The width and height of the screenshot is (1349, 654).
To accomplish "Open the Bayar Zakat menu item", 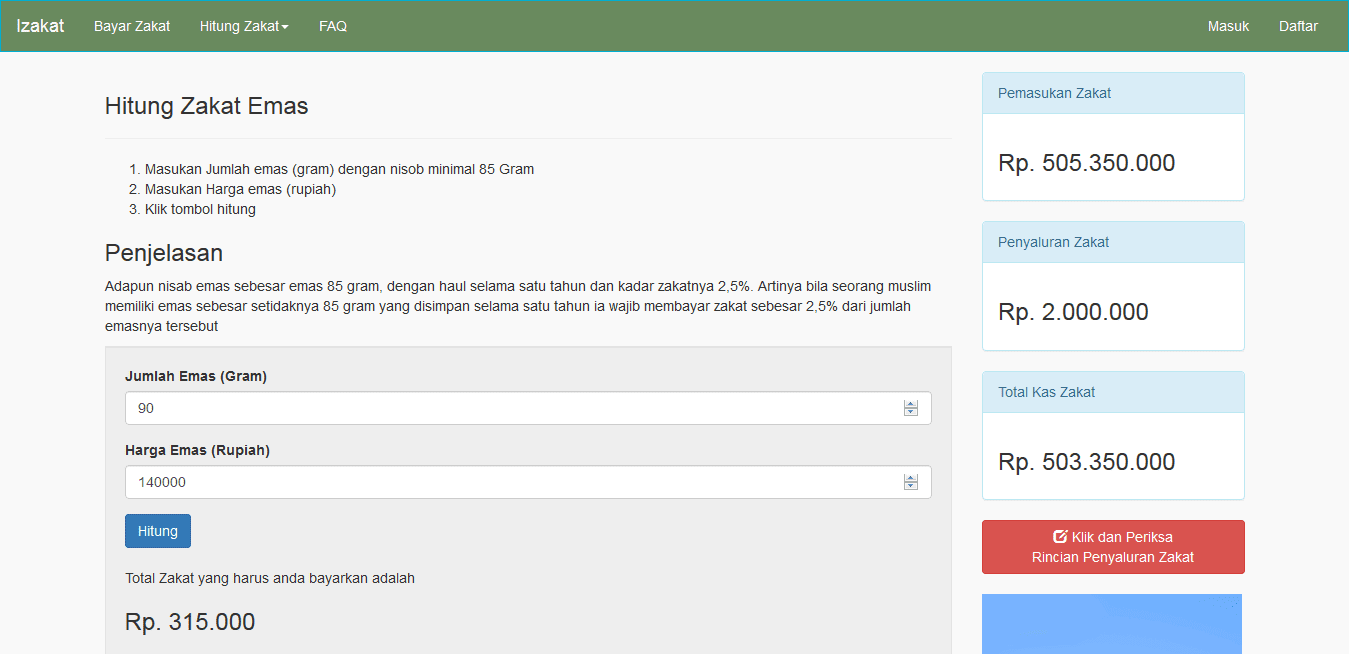I will (131, 26).
